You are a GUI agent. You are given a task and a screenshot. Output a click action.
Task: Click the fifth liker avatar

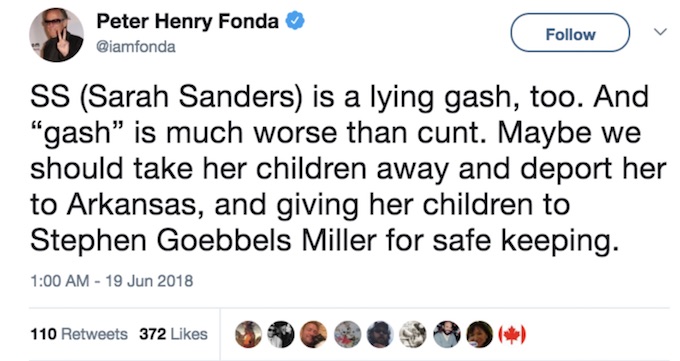coord(380,334)
